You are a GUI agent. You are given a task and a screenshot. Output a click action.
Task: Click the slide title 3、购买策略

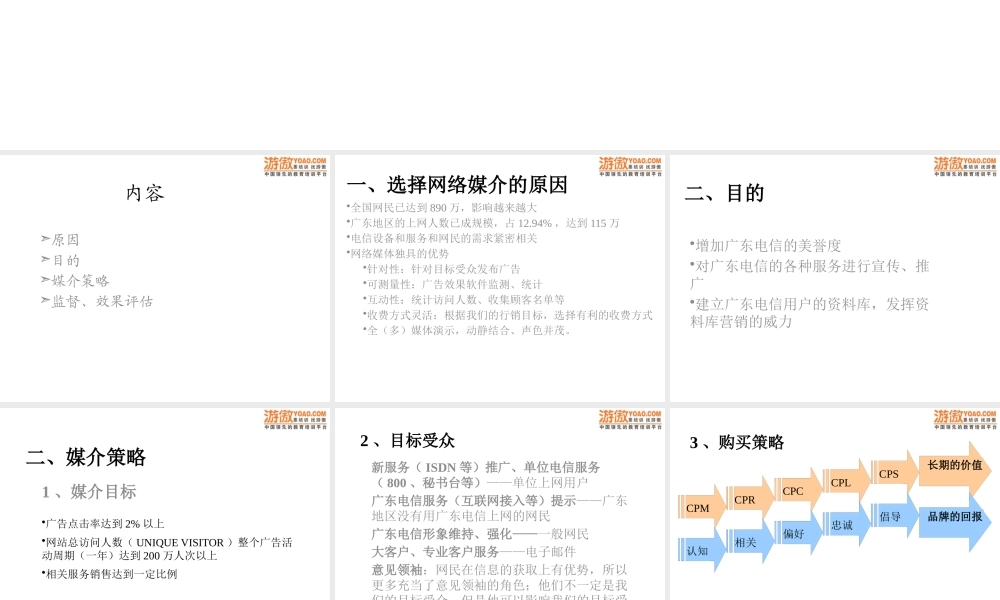click(737, 443)
